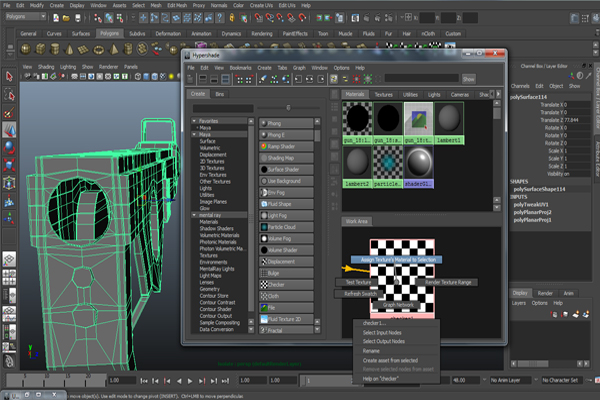600x400 pixels.
Task: Click the save scene icon
Action: [x=78, y=18]
